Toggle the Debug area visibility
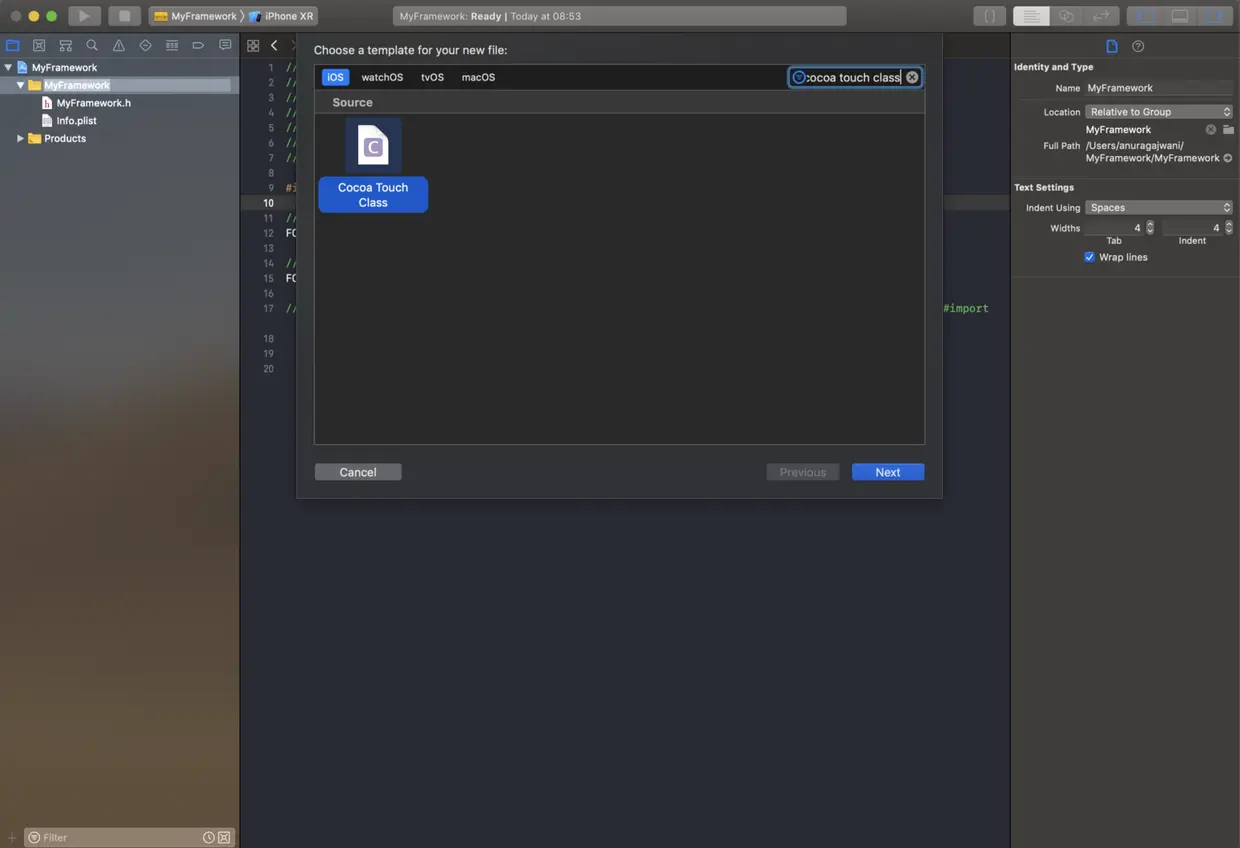1240x848 pixels. point(1180,16)
